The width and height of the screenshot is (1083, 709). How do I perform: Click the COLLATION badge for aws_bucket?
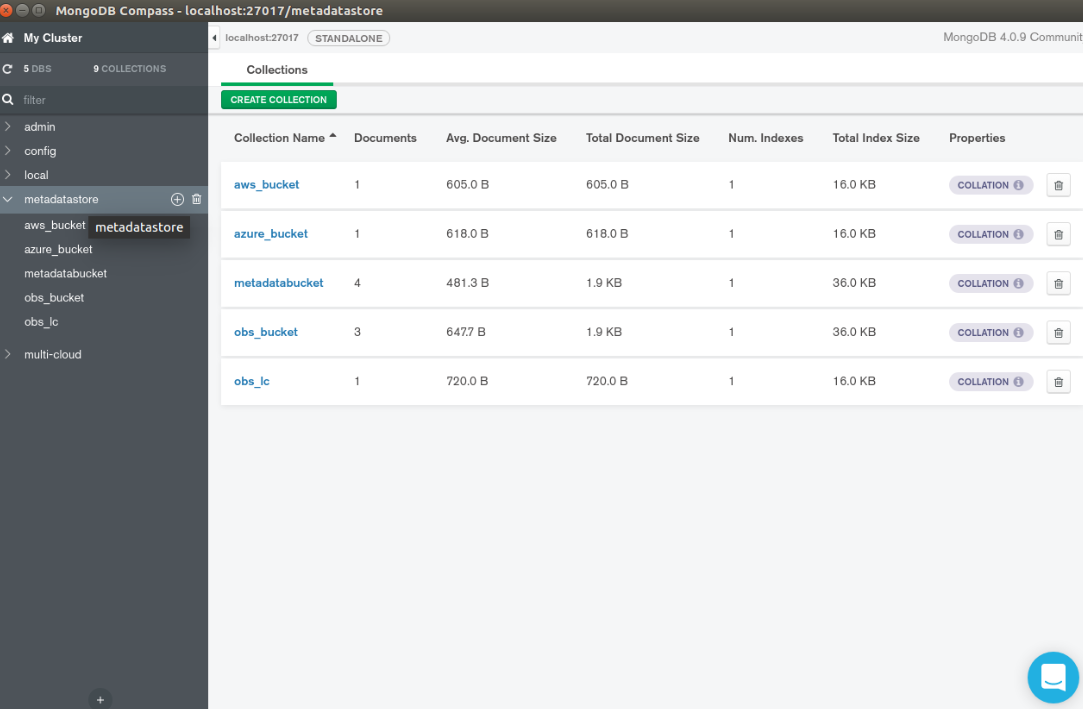click(990, 185)
